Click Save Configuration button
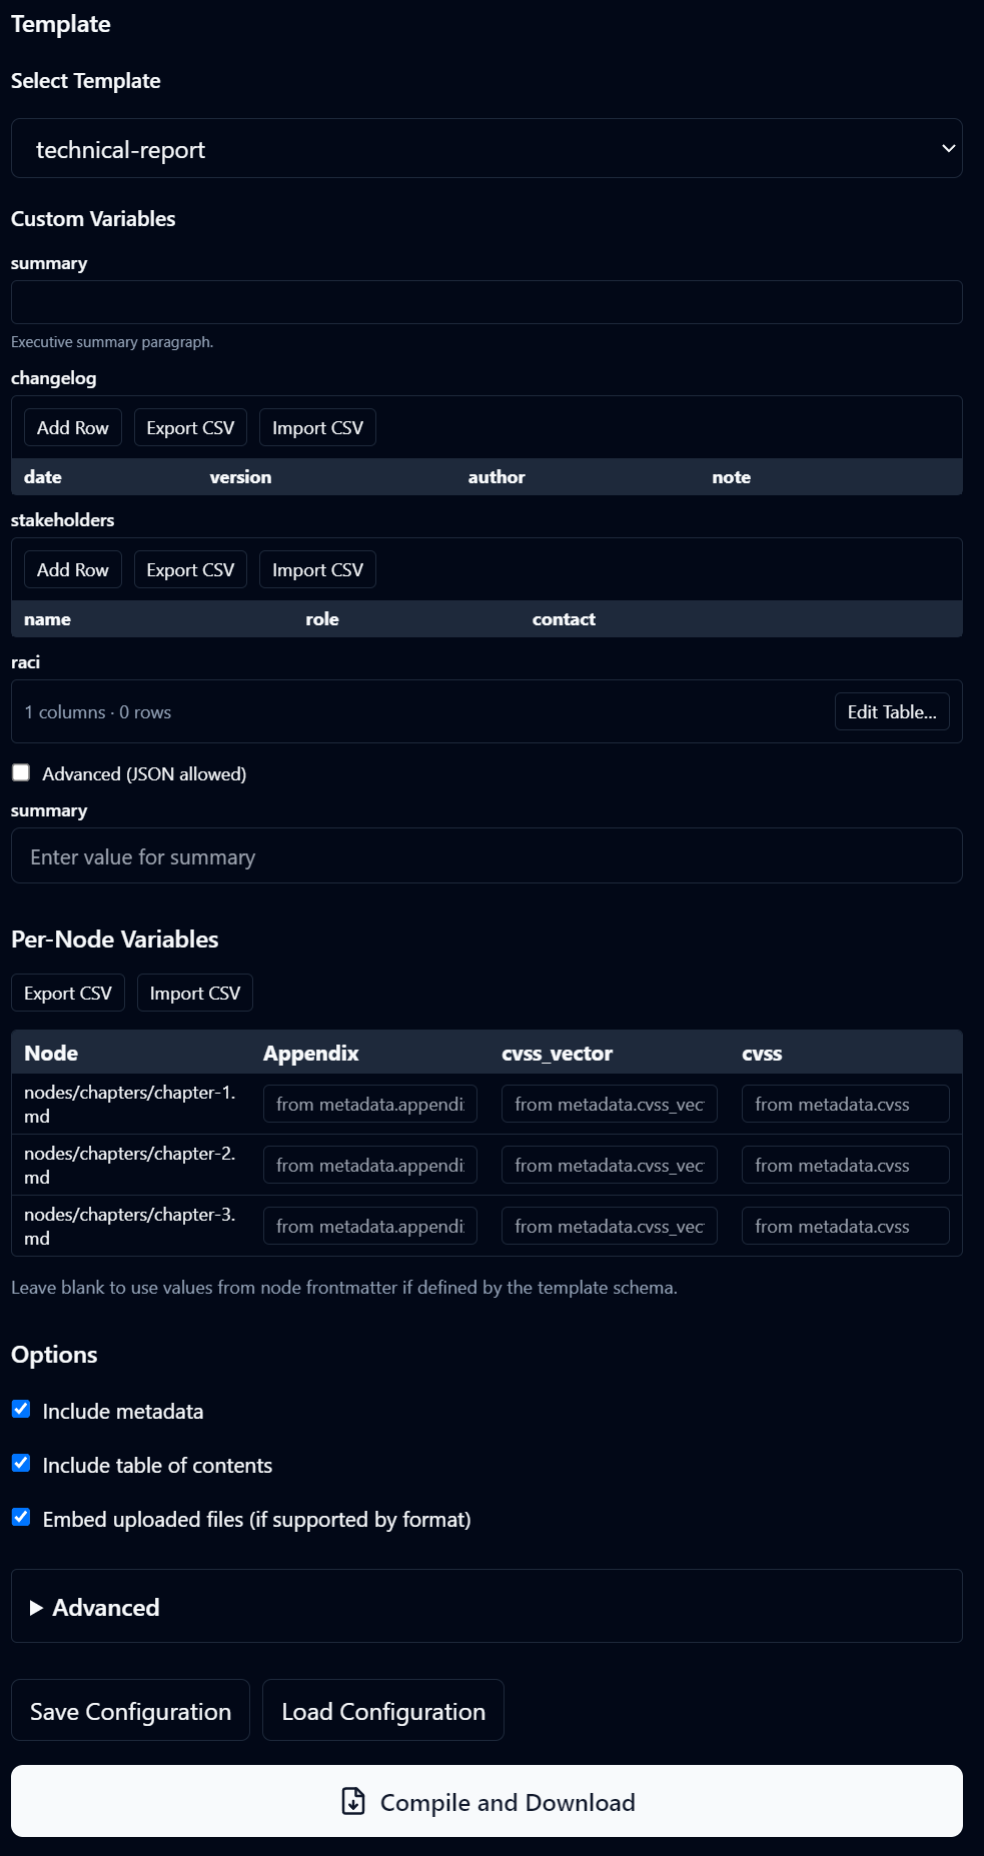Viewport: 984px width, 1856px height. point(131,1711)
